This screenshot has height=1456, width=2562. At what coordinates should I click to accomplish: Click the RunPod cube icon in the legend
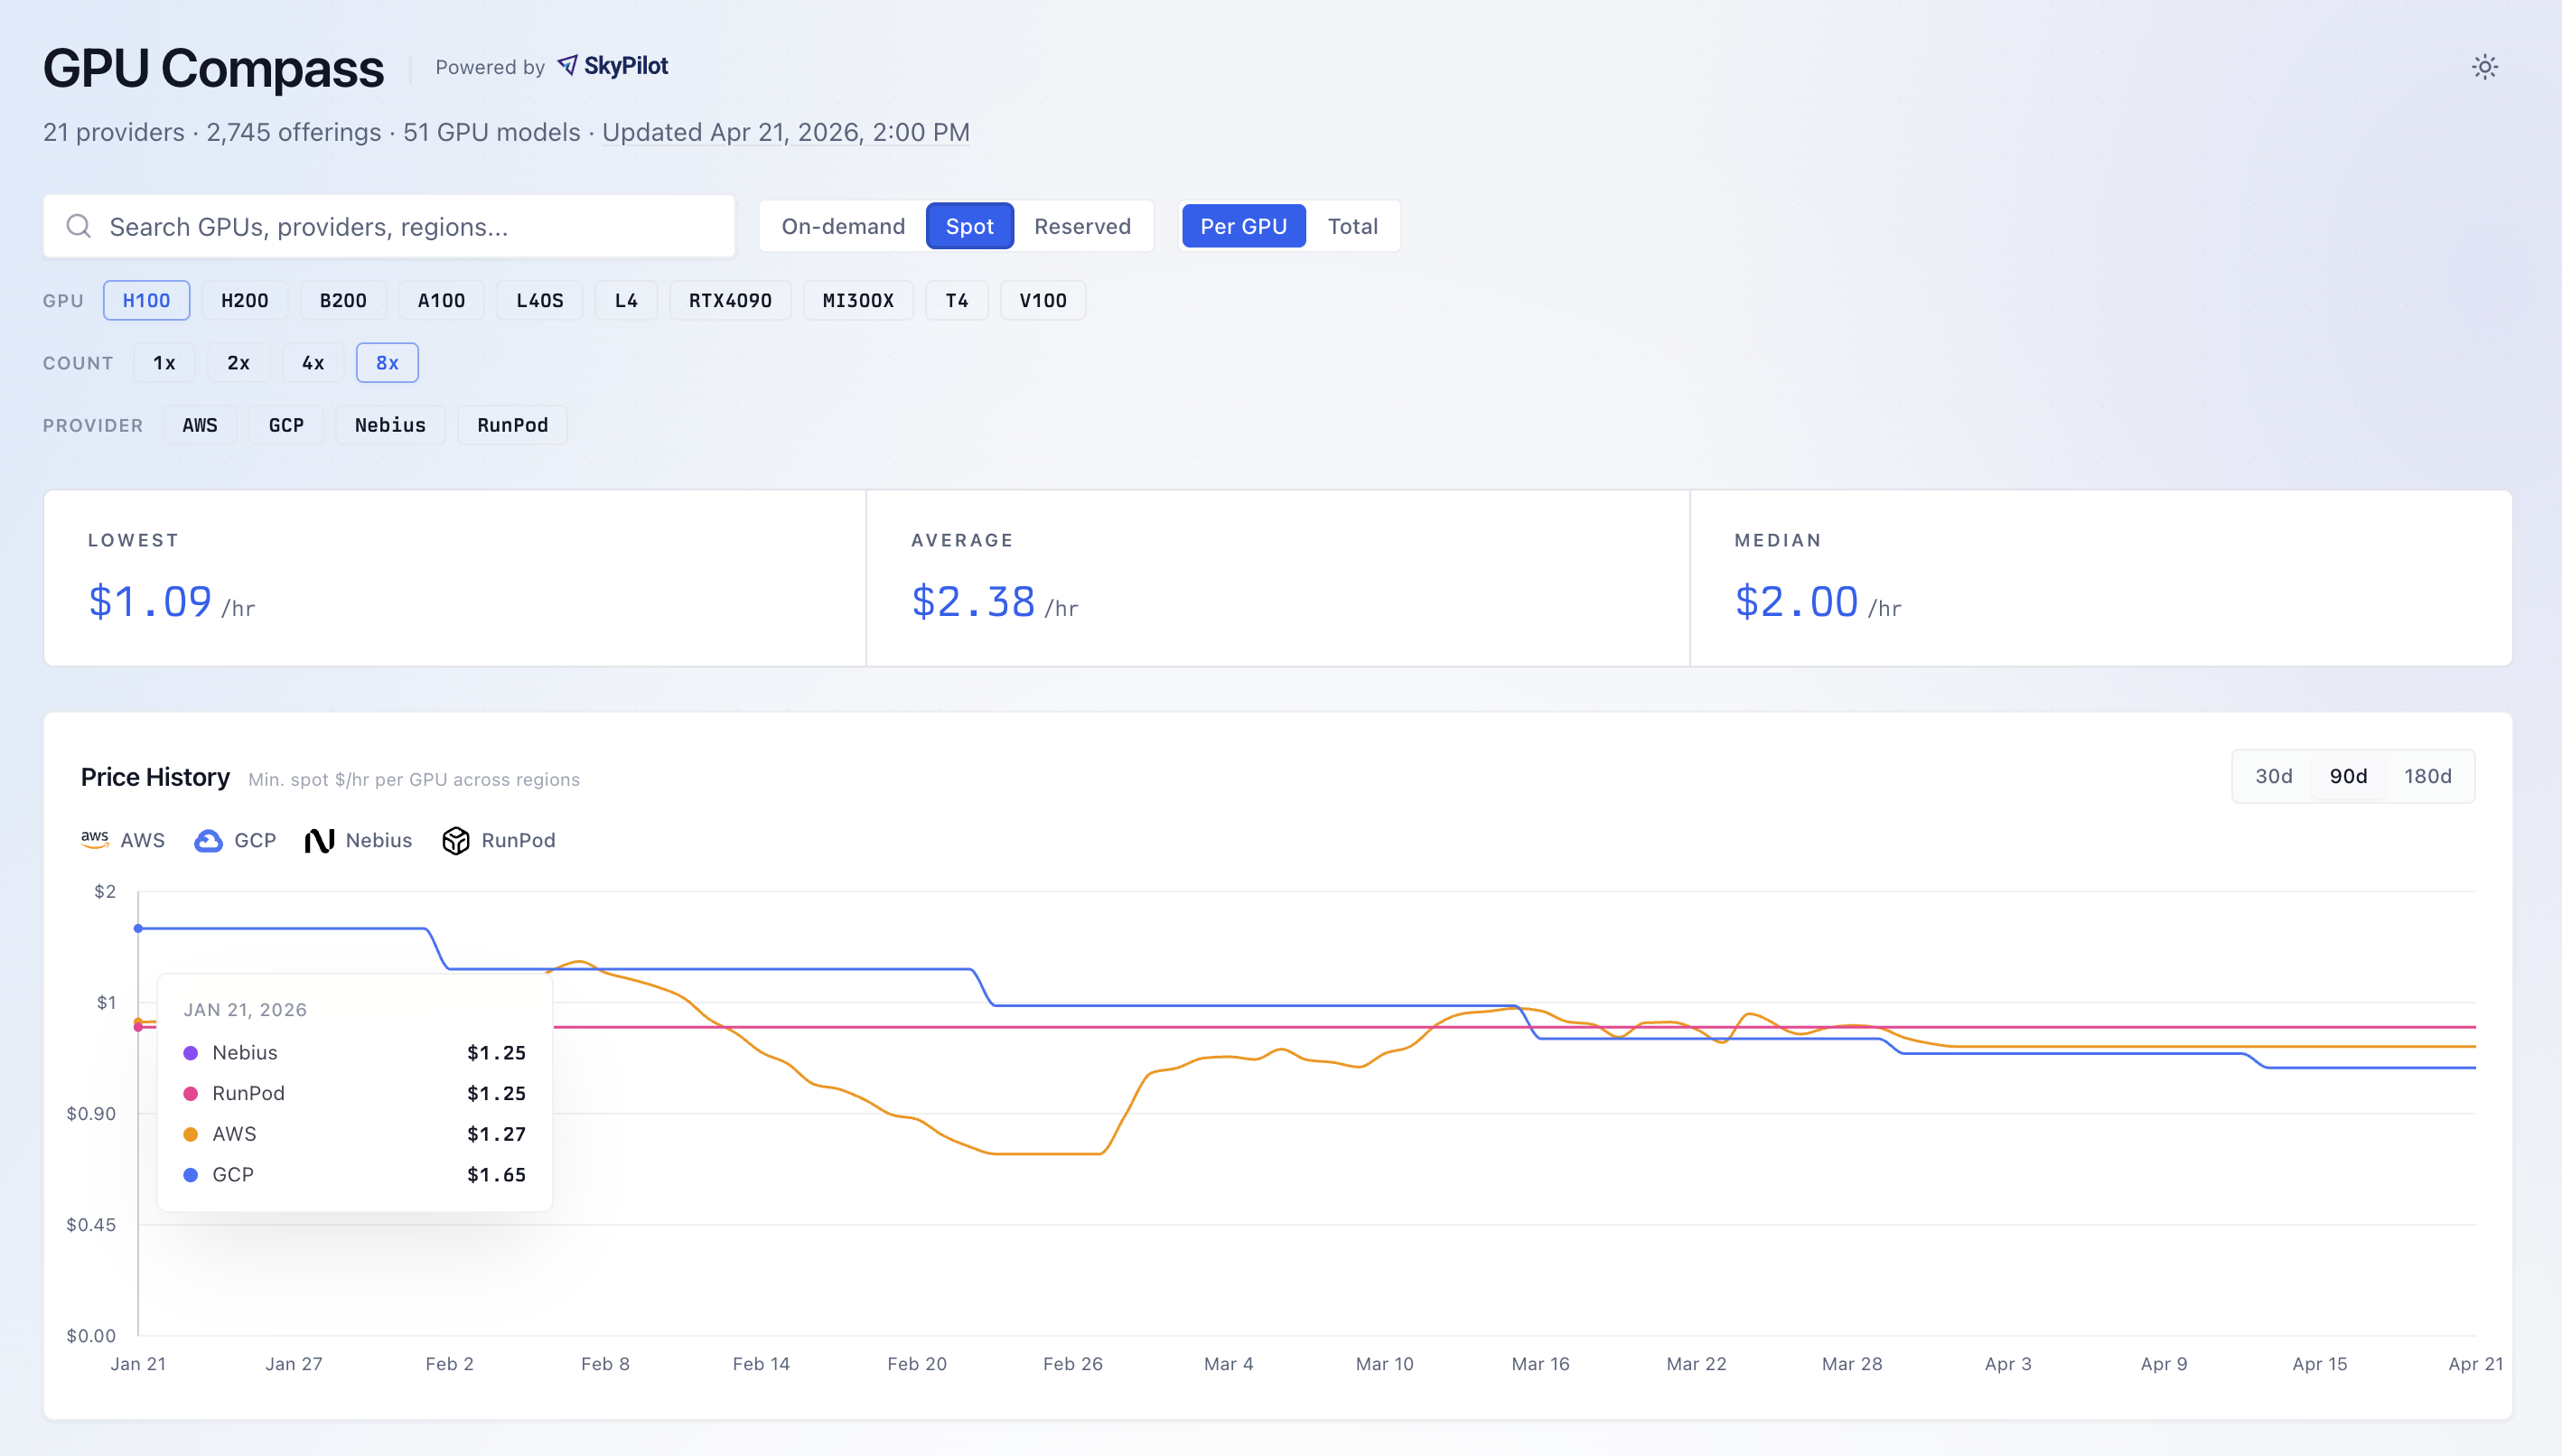coord(456,841)
